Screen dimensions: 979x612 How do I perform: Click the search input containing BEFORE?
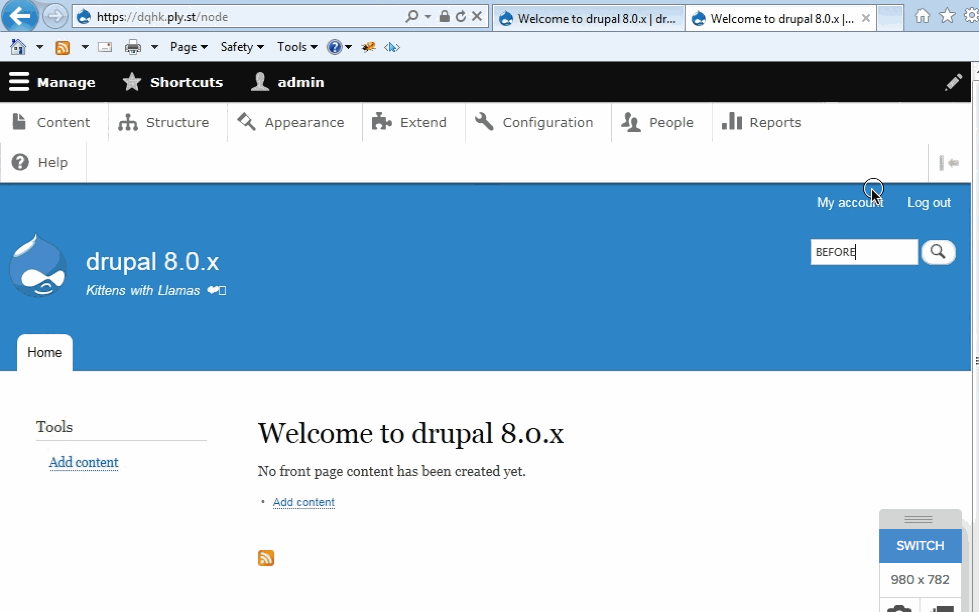864,252
